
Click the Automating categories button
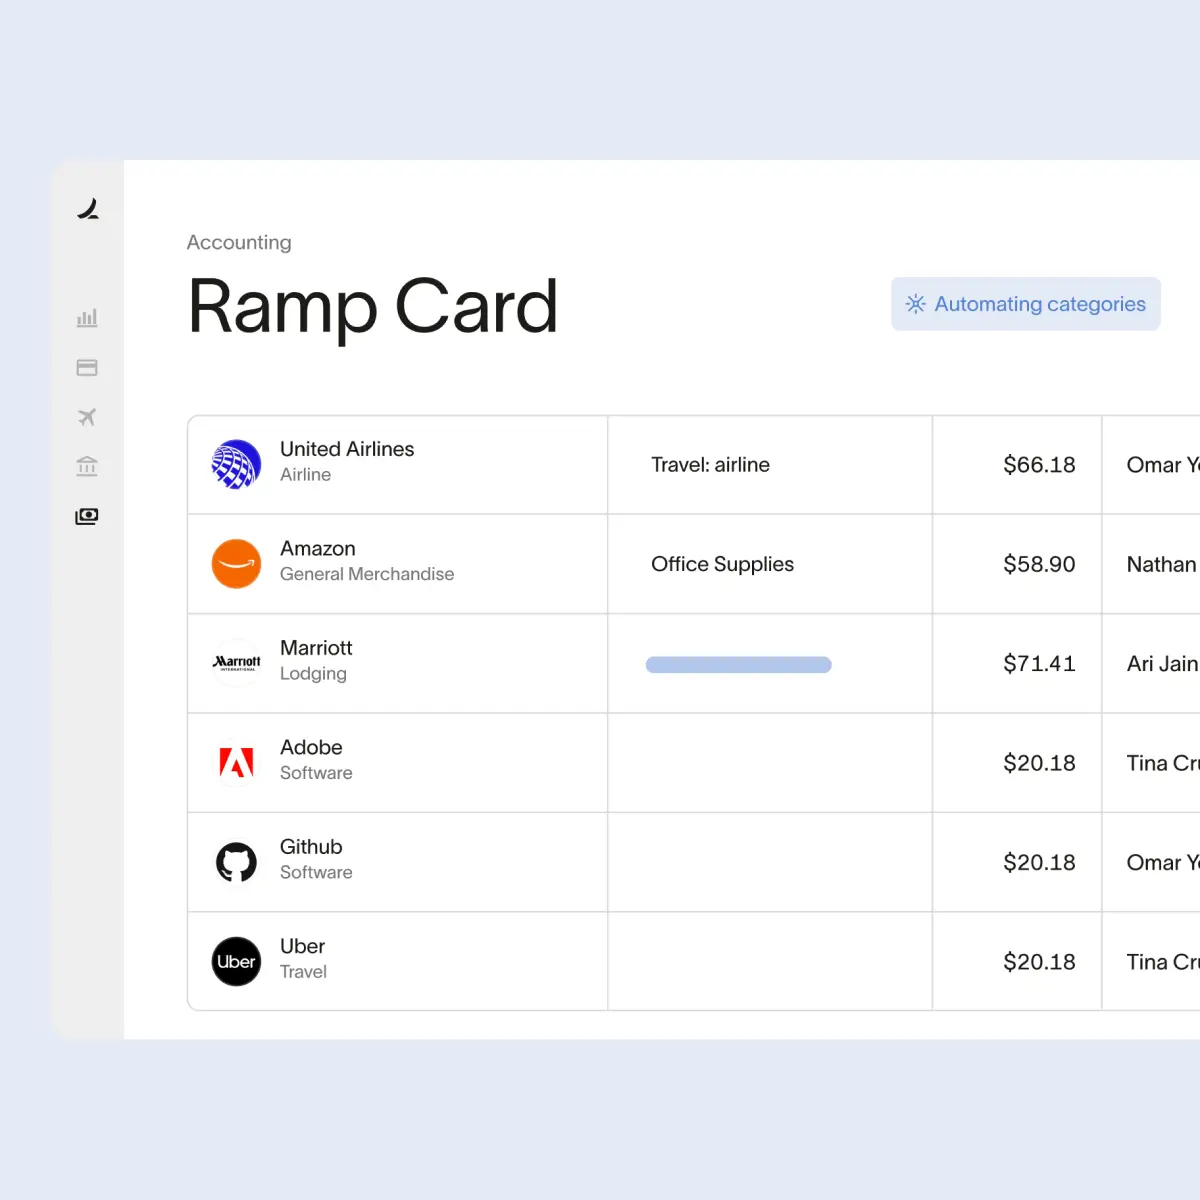[x=1026, y=304]
